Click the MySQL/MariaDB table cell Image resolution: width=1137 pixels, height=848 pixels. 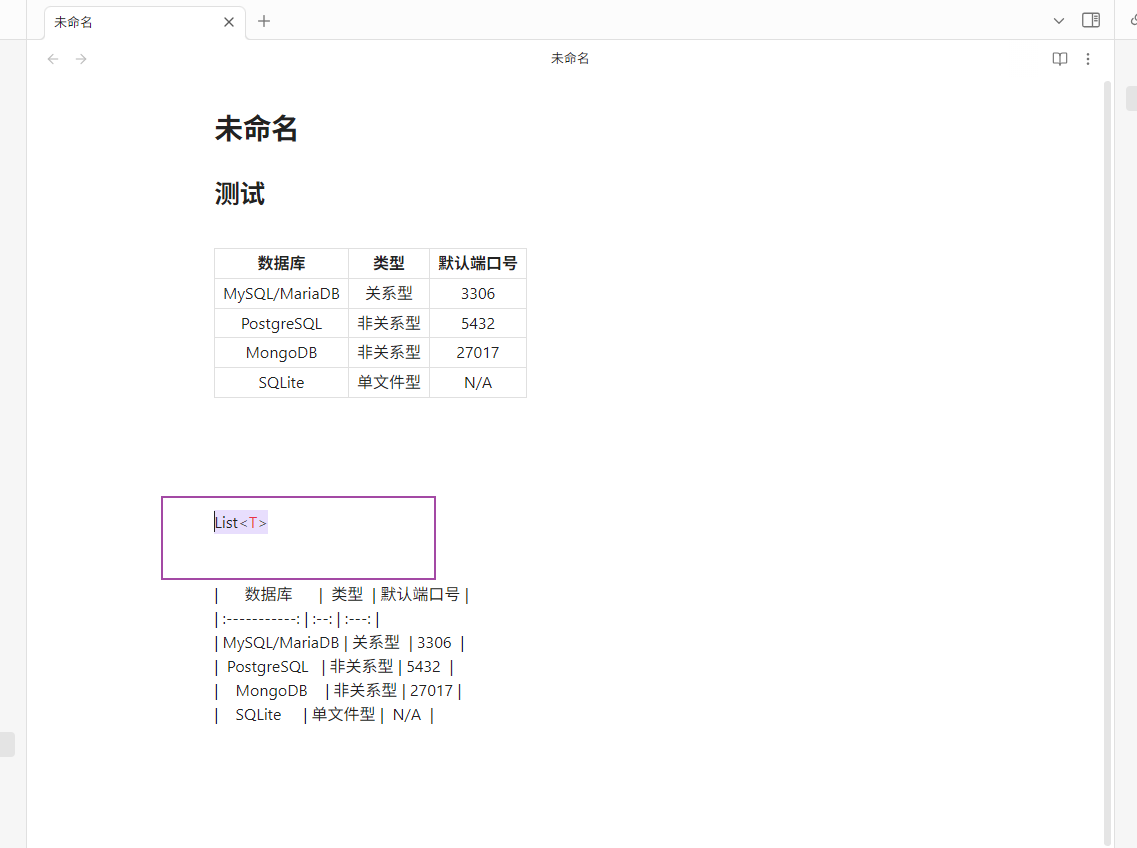(x=281, y=294)
